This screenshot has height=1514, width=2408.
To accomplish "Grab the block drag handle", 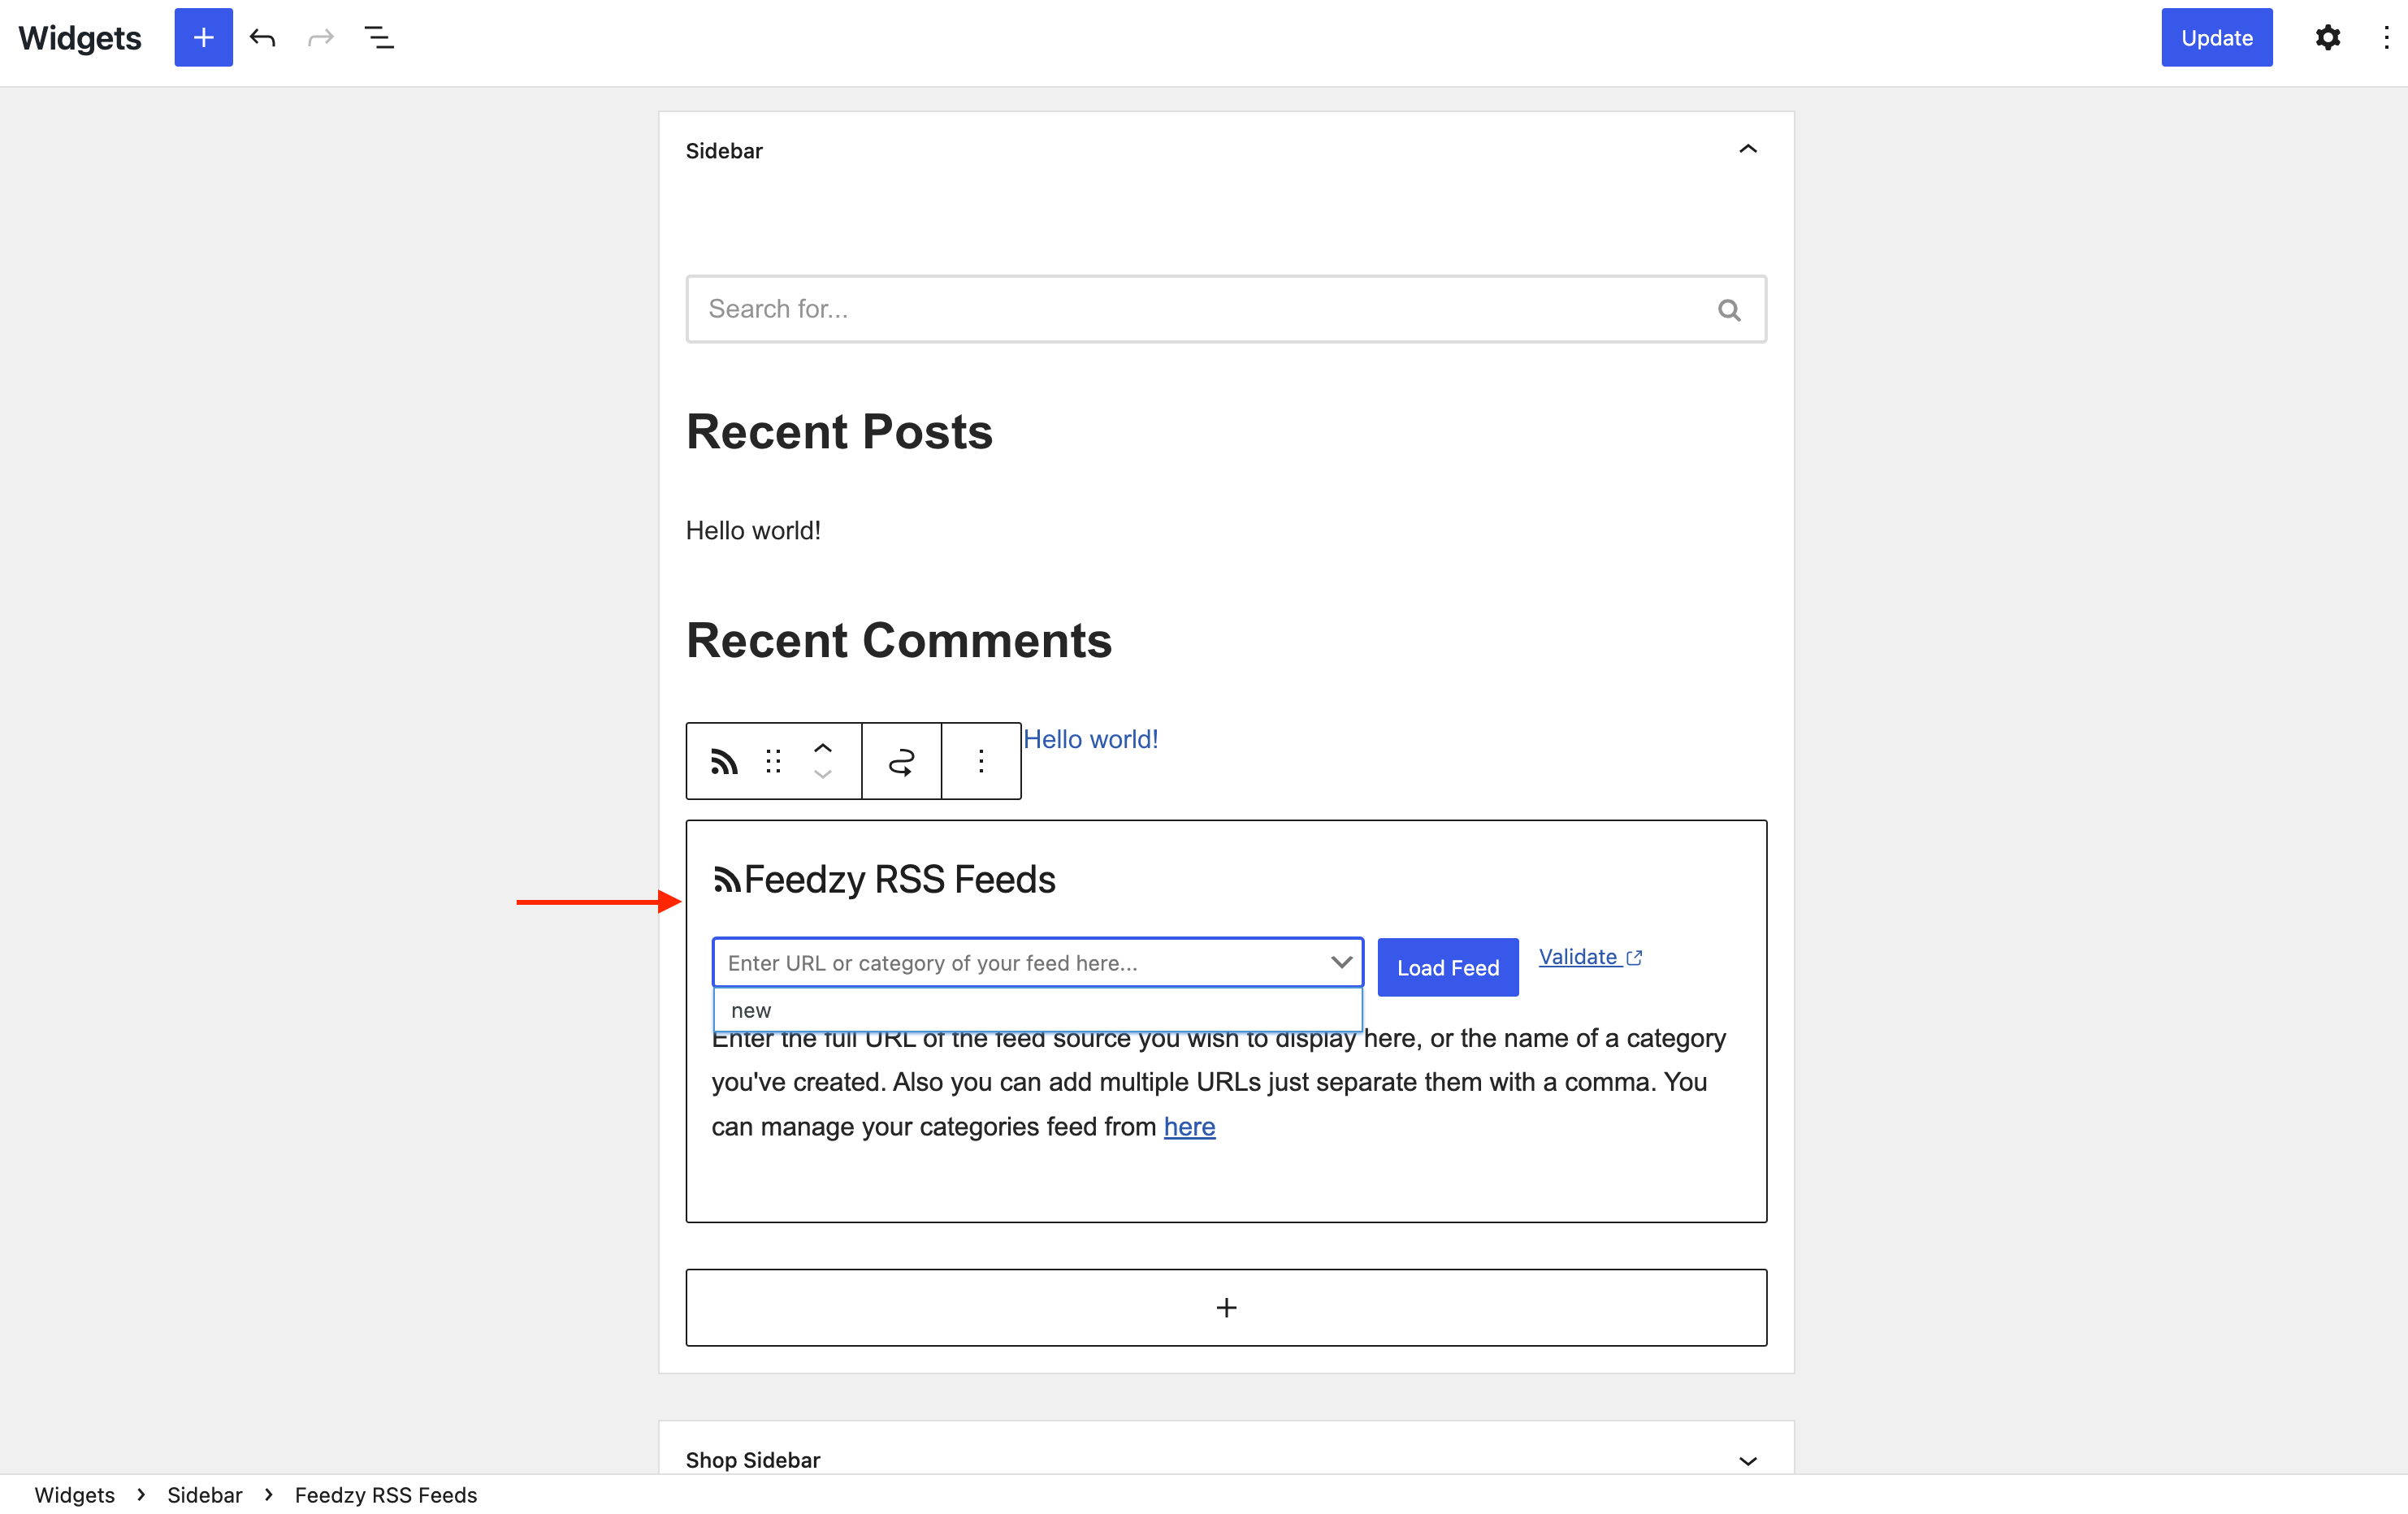I will point(773,762).
